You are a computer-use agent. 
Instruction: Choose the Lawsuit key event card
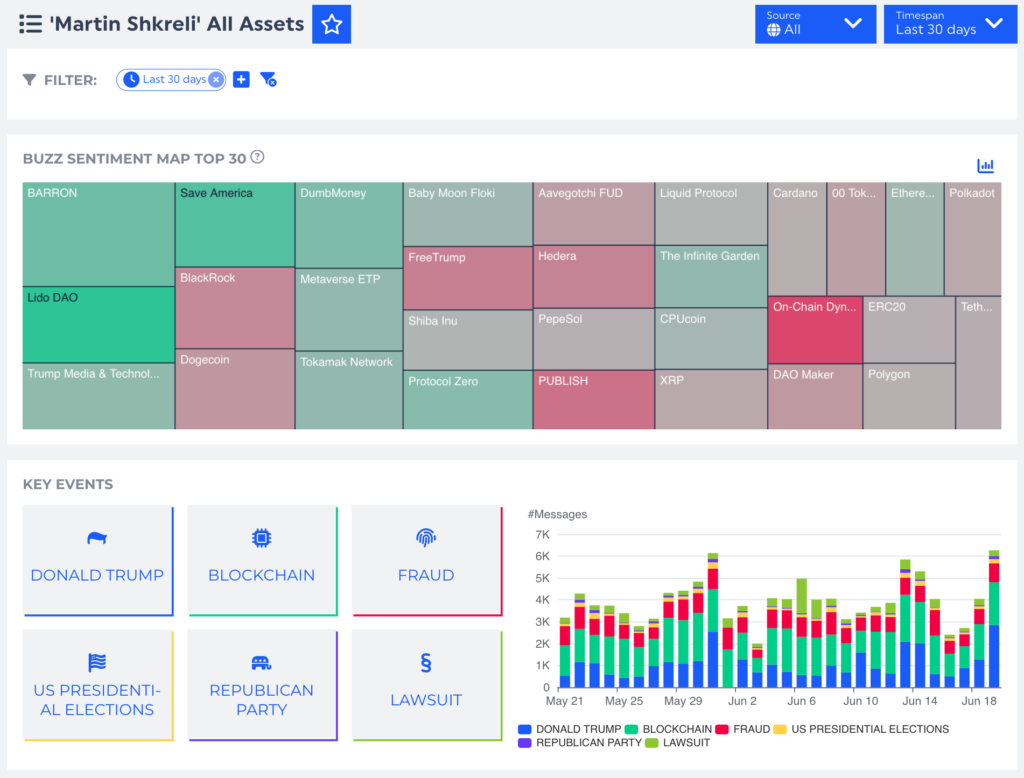426,685
